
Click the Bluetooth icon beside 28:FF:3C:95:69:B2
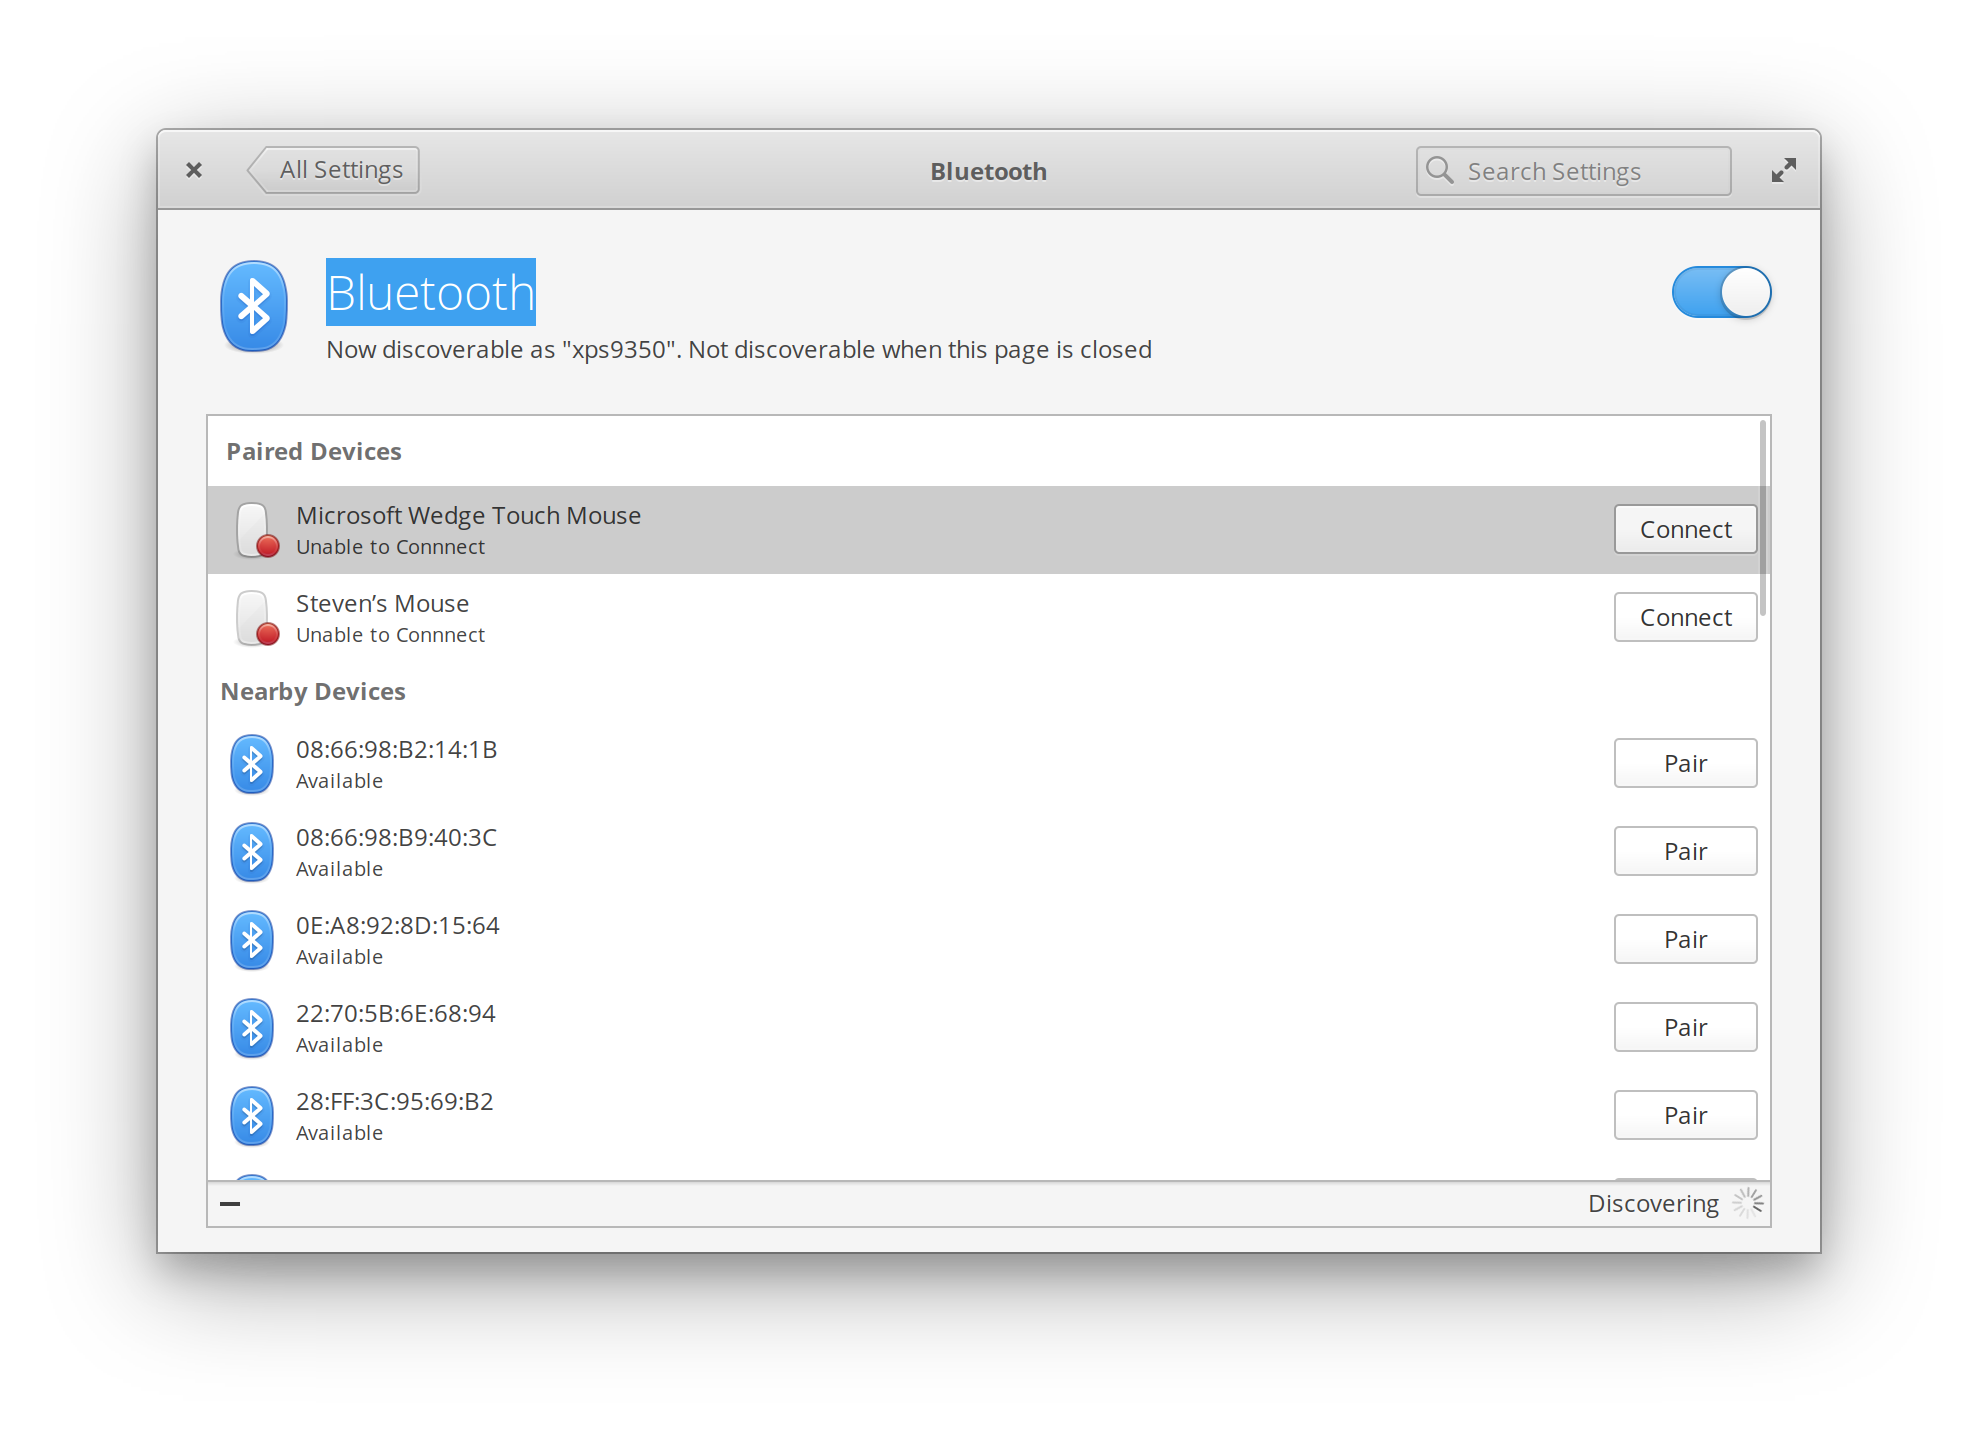251,1115
